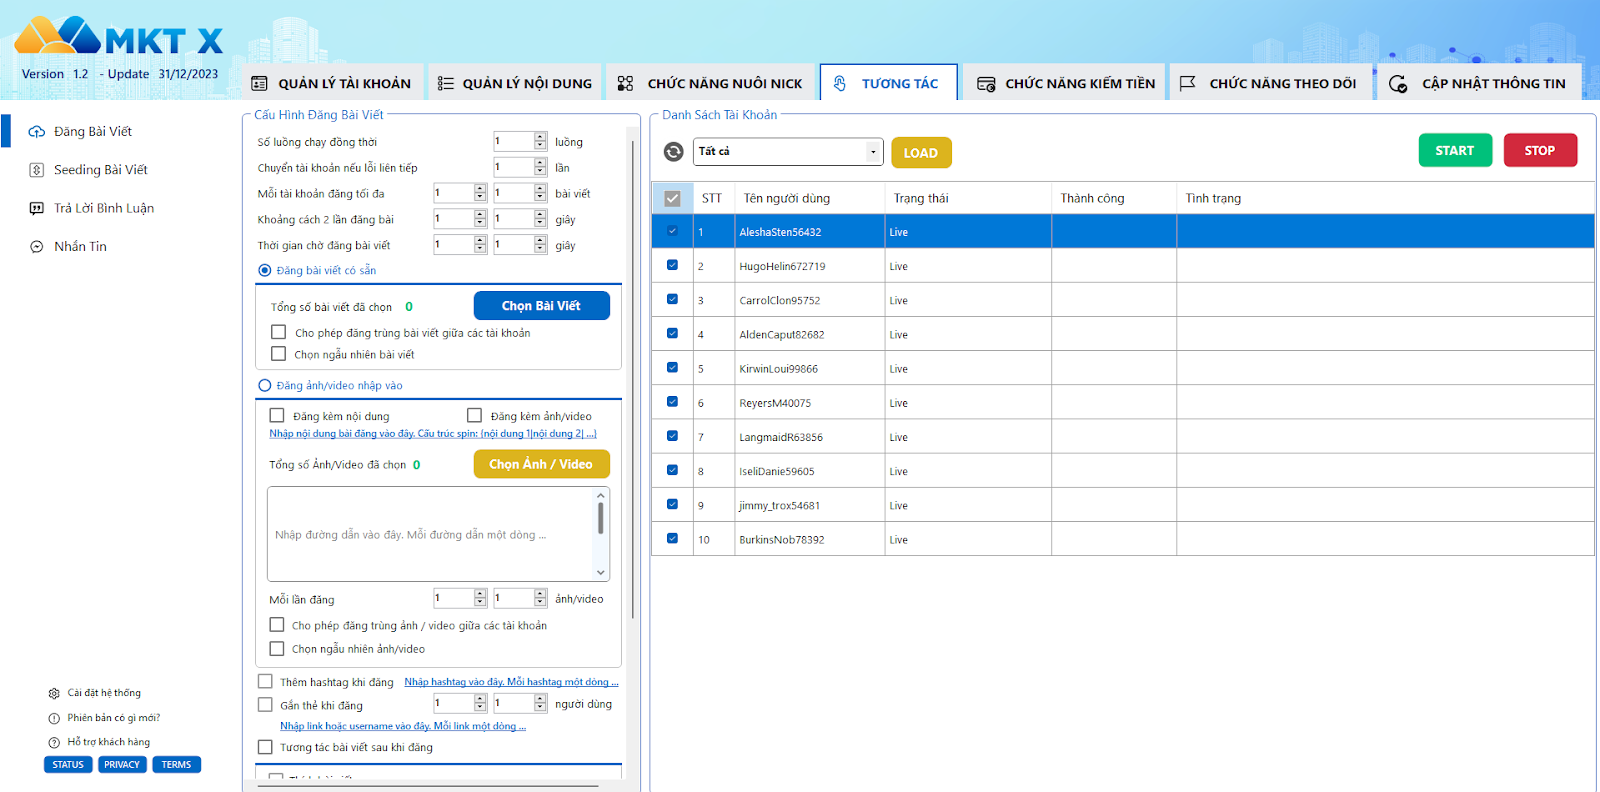Switch to Chức Năng Kiếm Tiền tab
Screen dimensions: 1600x792
(x=1066, y=83)
